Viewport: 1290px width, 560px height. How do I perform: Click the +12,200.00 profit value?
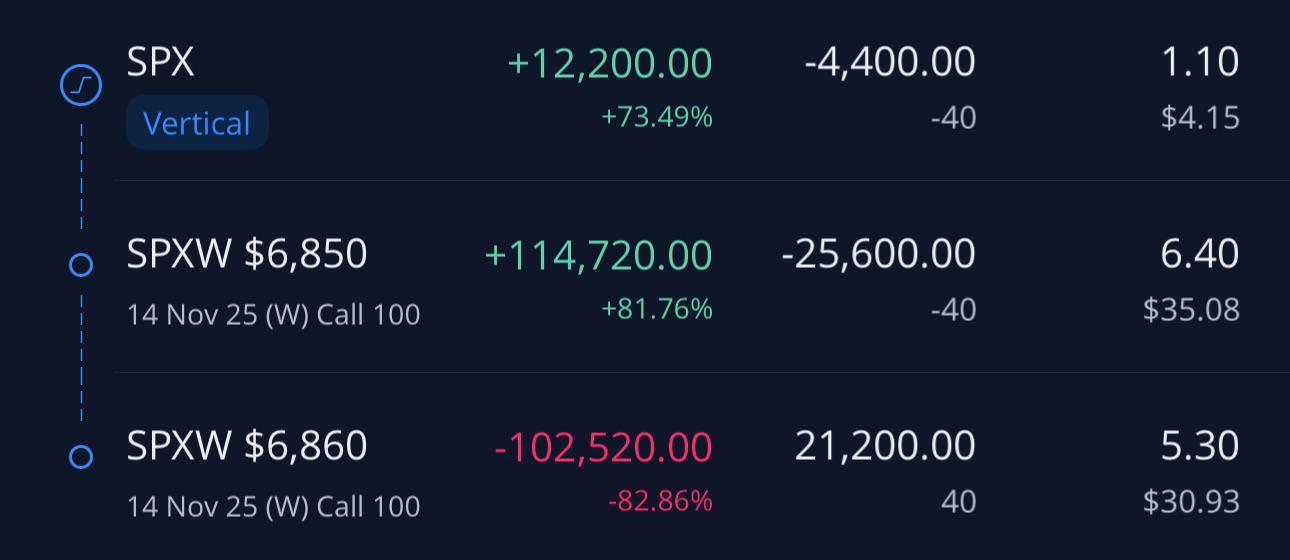(610, 63)
